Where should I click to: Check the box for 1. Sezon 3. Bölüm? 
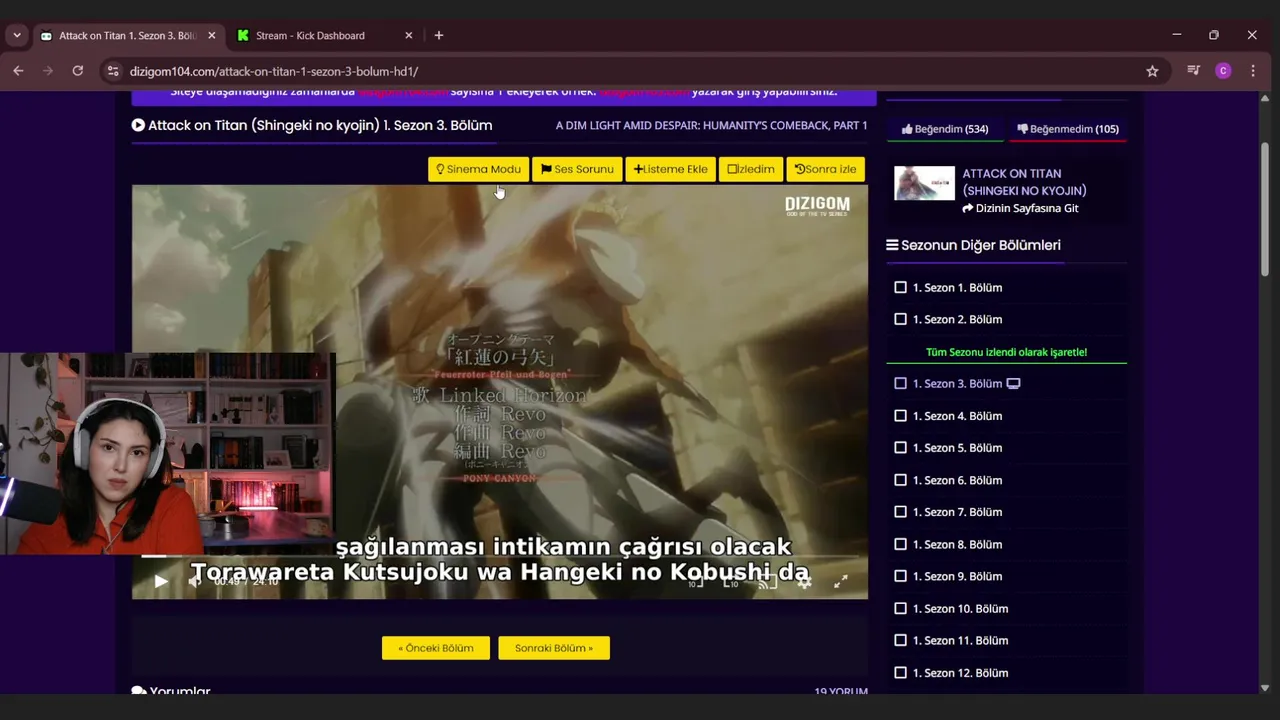tap(900, 383)
